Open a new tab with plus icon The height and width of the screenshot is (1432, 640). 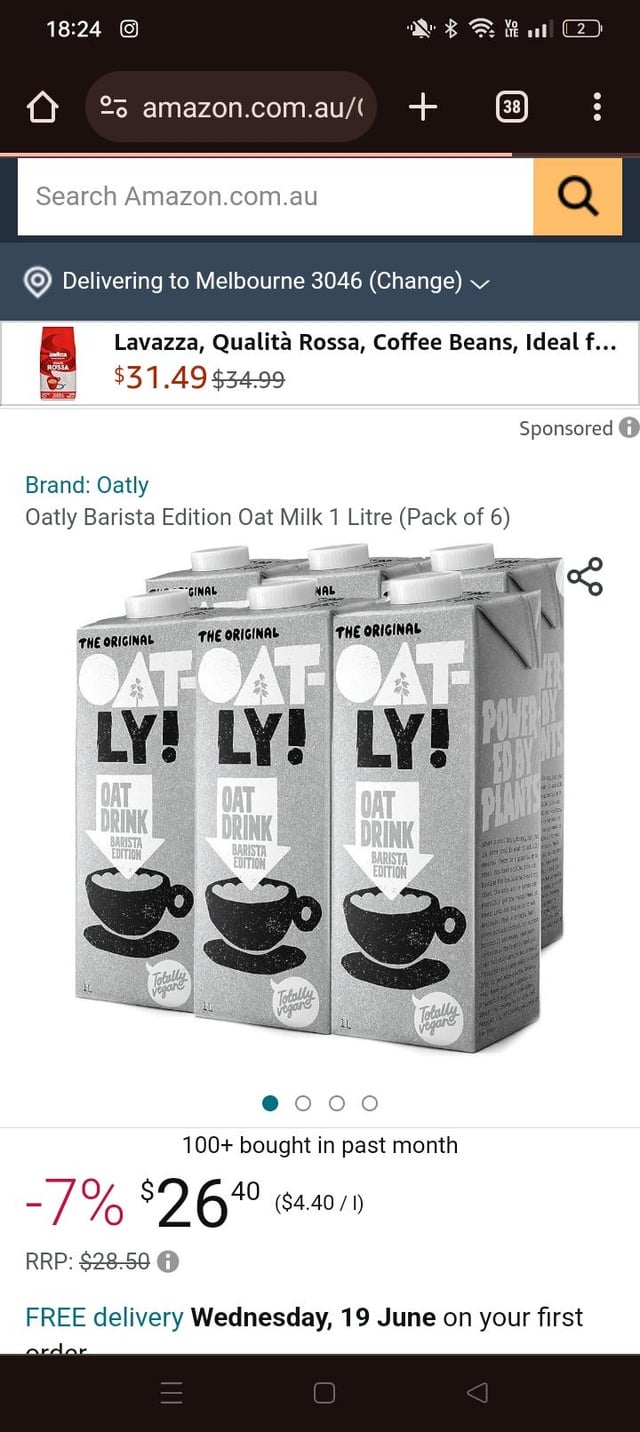tap(423, 107)
